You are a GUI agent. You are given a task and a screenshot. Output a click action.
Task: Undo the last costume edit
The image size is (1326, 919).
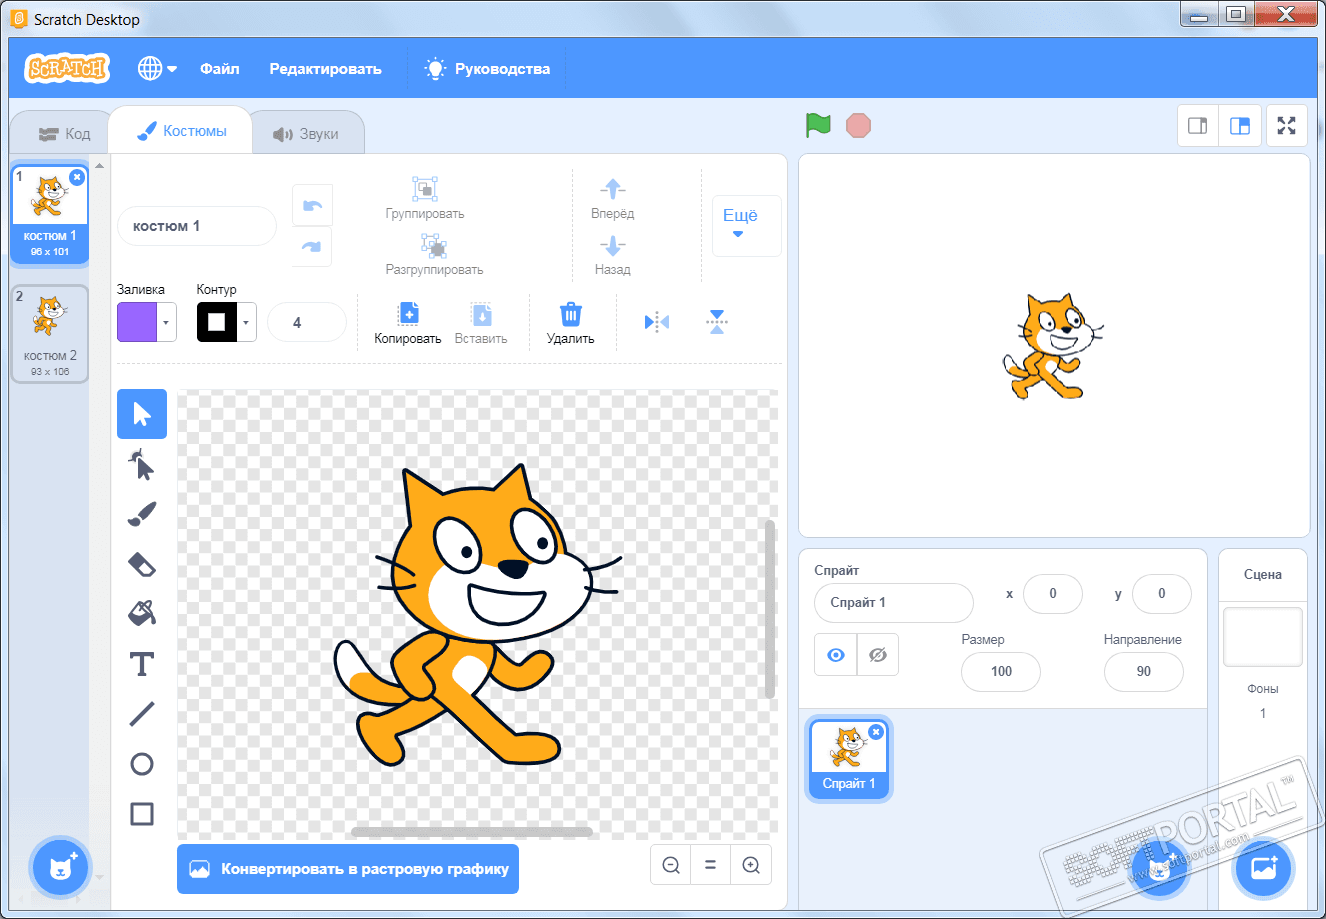(312, 205)
